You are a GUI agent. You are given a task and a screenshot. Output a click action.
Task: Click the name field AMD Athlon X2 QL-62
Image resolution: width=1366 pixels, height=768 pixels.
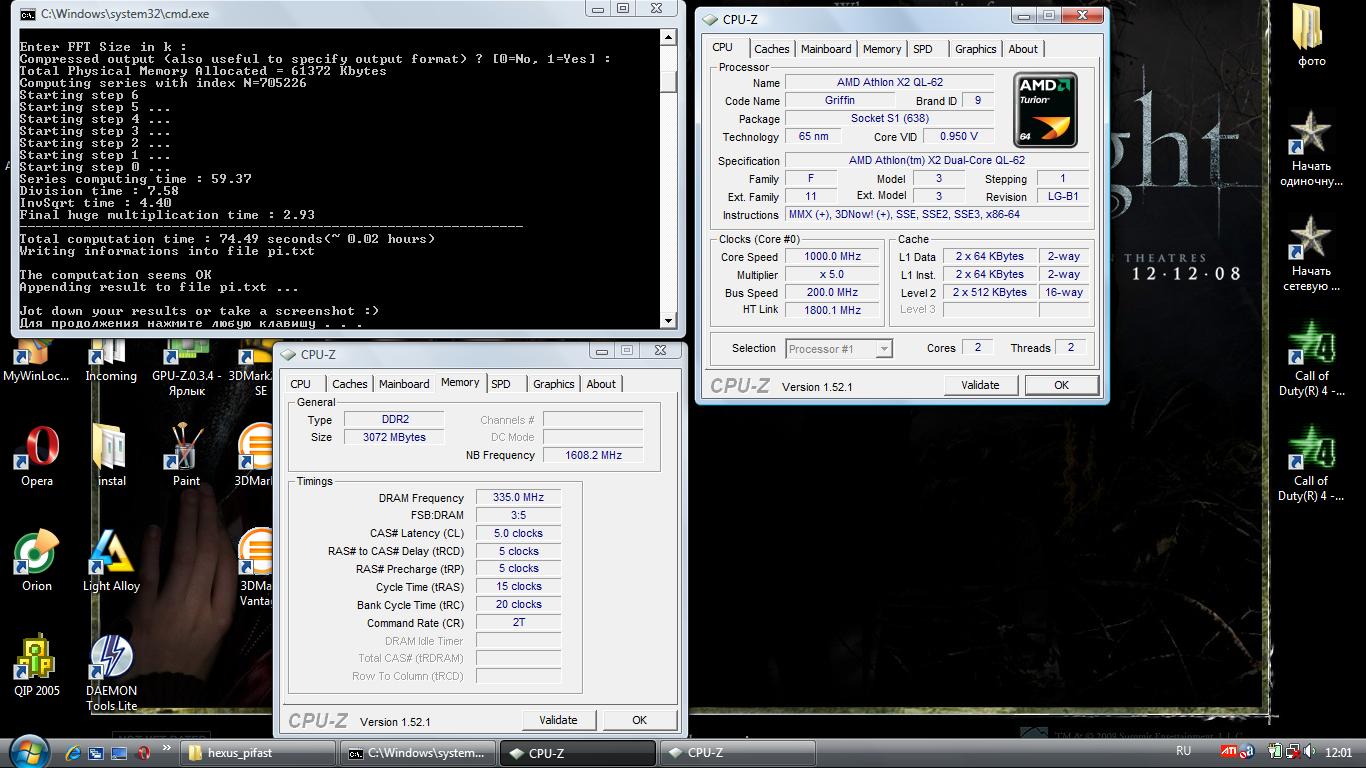click(889, 83)
